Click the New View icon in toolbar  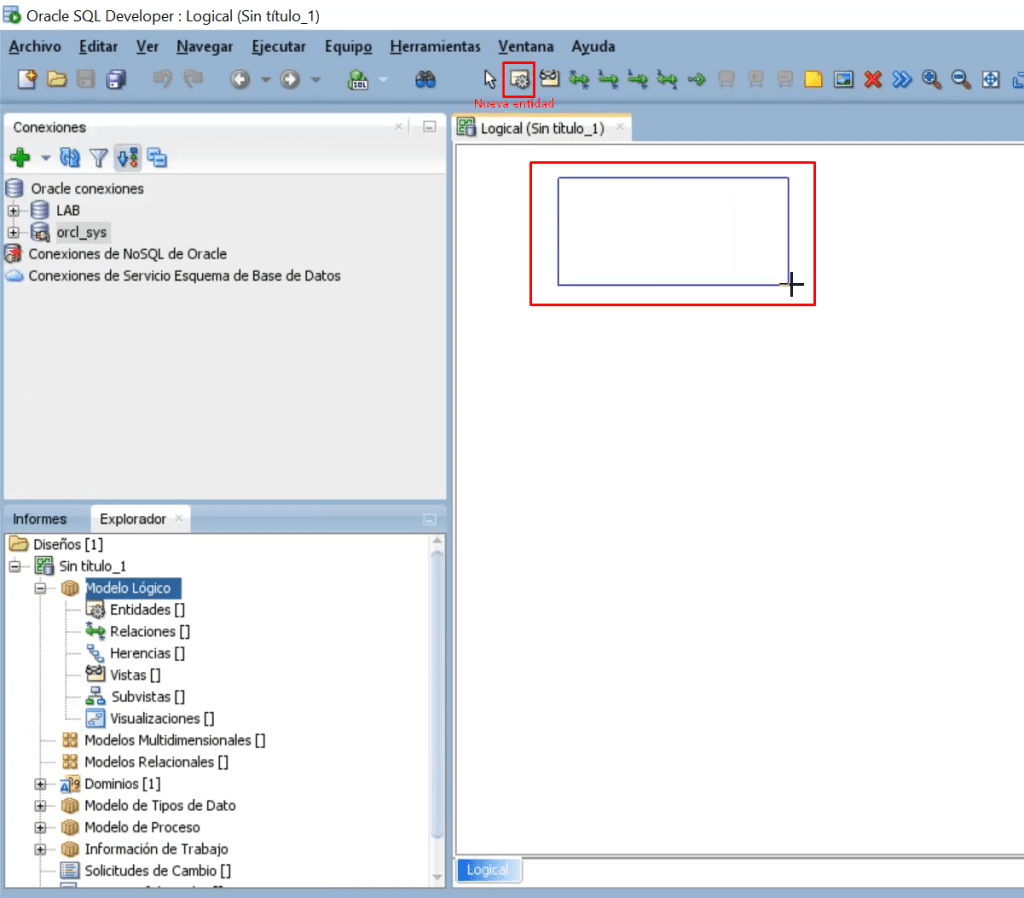pos(549,79)
